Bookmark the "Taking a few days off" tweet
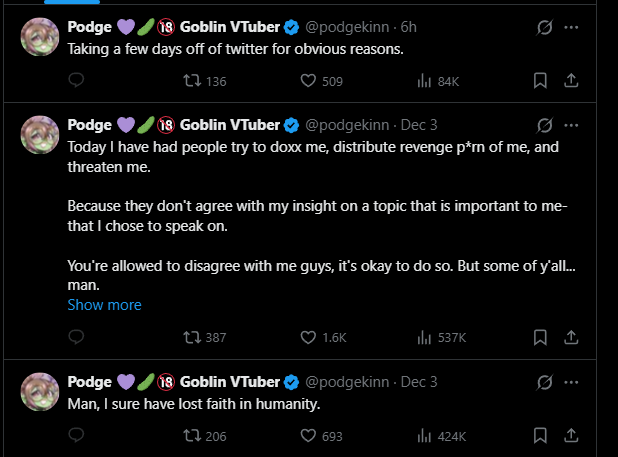The width and height of the screenshot is (618, 457). point(540,82)
